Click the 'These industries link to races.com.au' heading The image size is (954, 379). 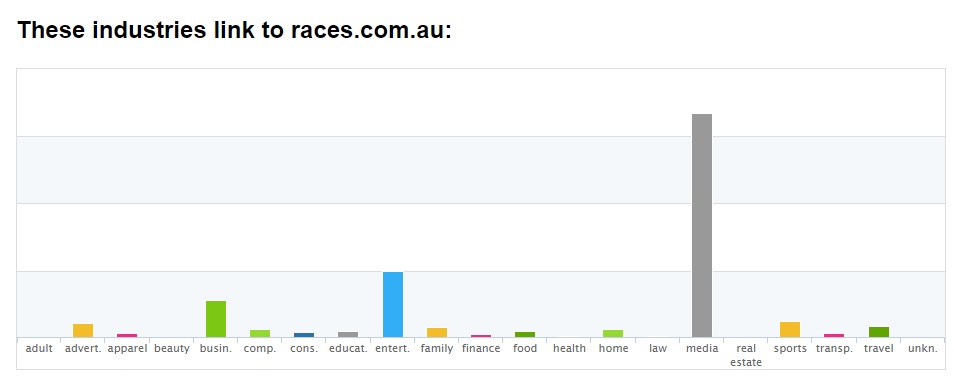point(234,30)
